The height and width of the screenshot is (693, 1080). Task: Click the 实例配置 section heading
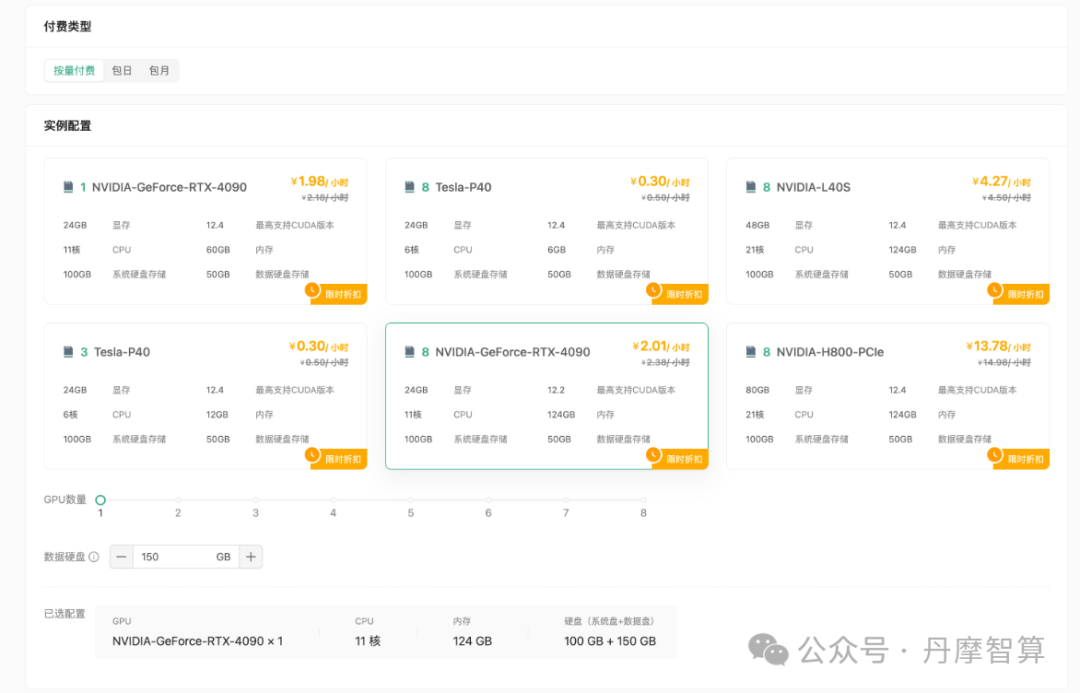[68, 126]
